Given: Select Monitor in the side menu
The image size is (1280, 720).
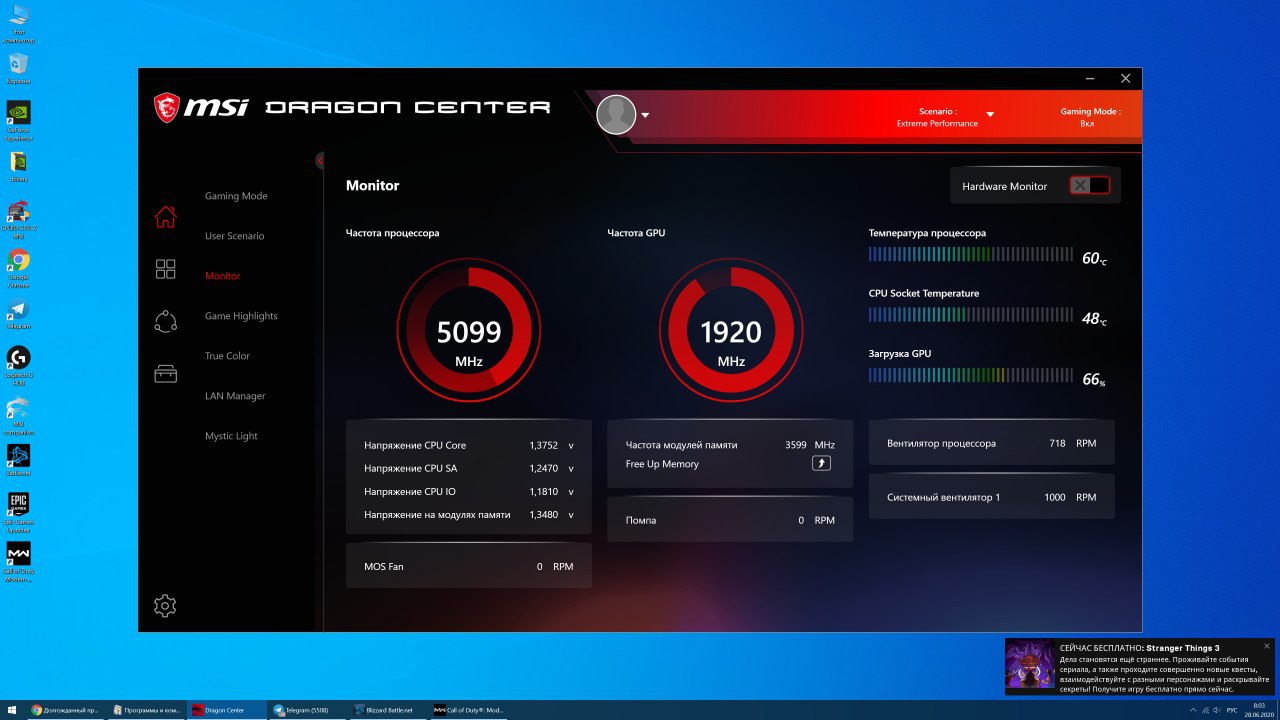Looking at the screenshot, I should 223,275.
